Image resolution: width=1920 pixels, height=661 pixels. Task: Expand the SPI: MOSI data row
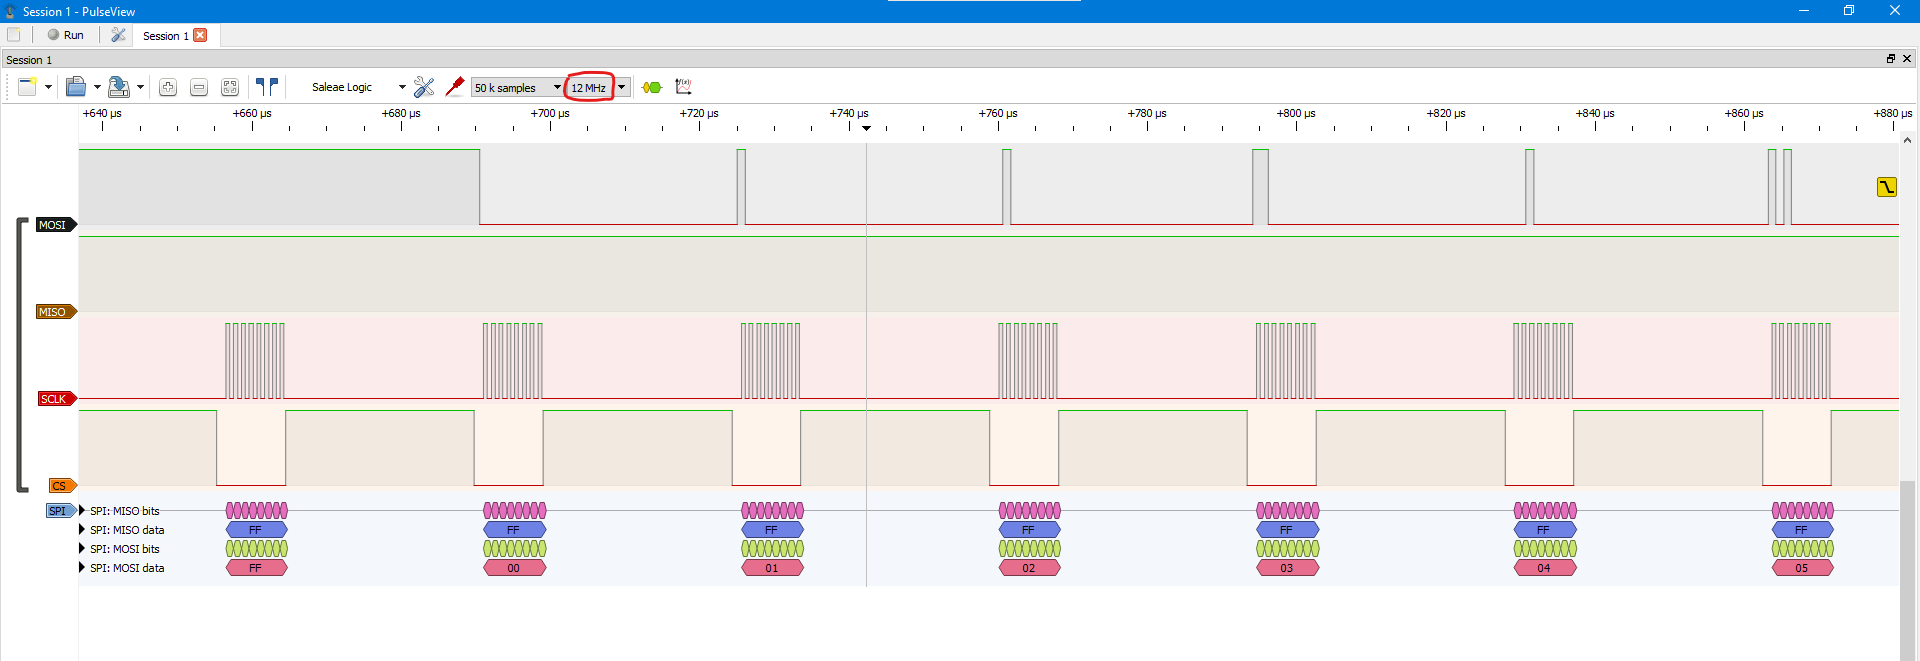click(82, 568)
